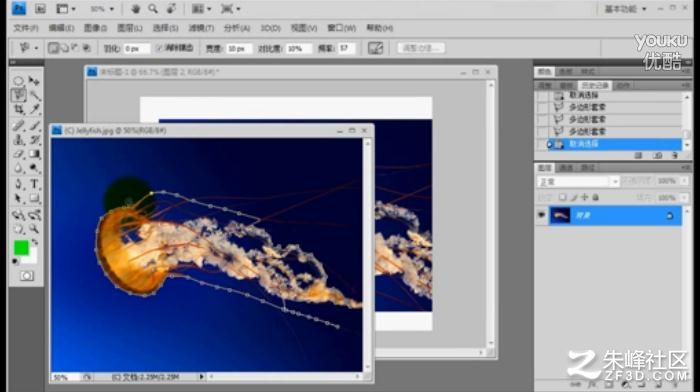Select the Crop tool
The width and height of the screenshot is (700, 392).
[18, 109]
